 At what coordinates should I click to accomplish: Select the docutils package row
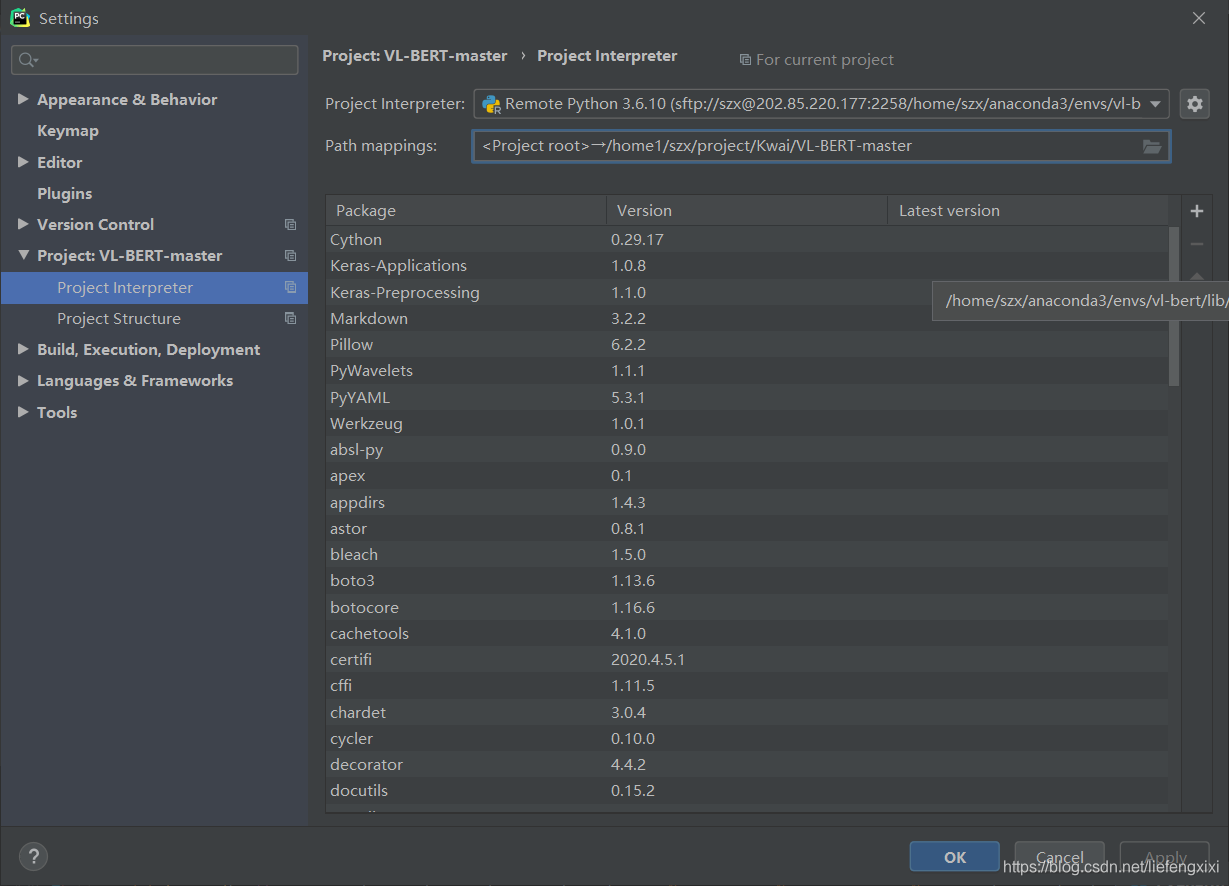747,791
